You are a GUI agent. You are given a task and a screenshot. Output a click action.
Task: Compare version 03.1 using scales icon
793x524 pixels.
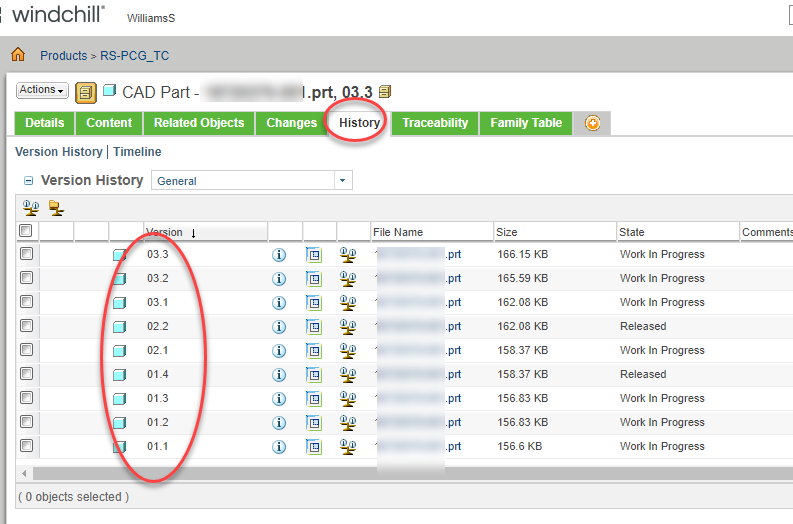pos(348,303)
